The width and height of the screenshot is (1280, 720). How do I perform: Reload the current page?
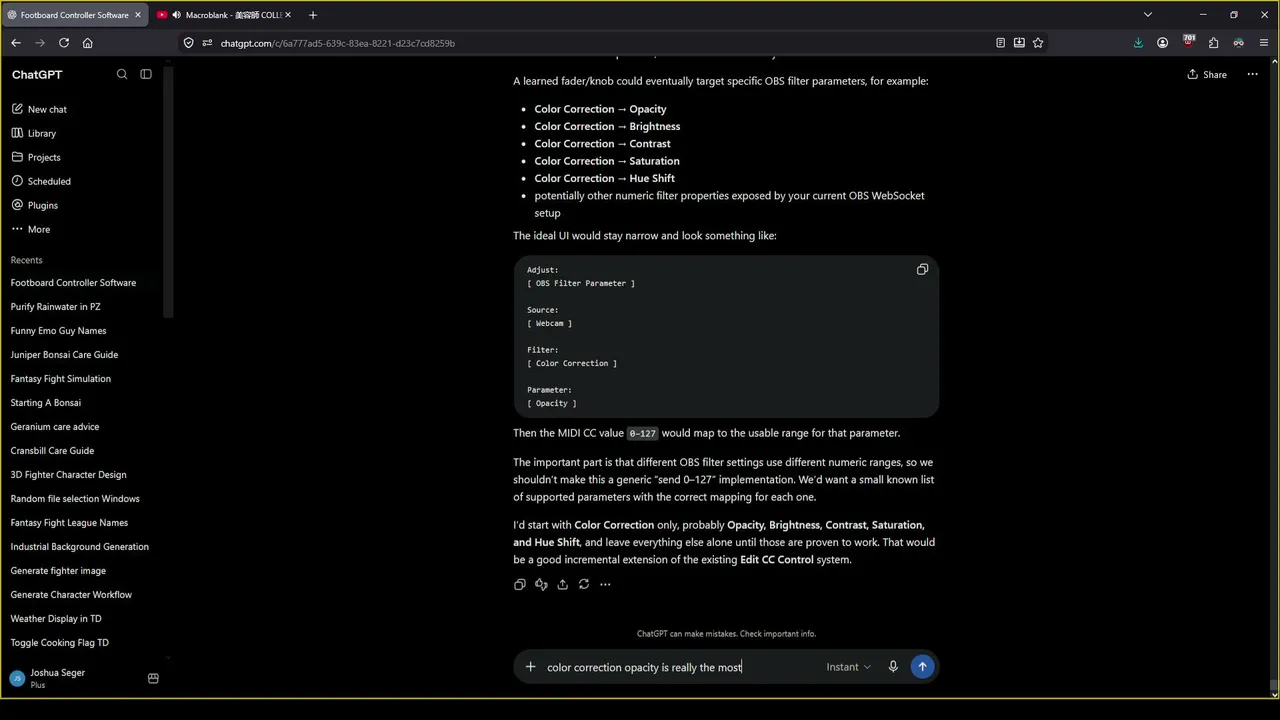(64, 43)
